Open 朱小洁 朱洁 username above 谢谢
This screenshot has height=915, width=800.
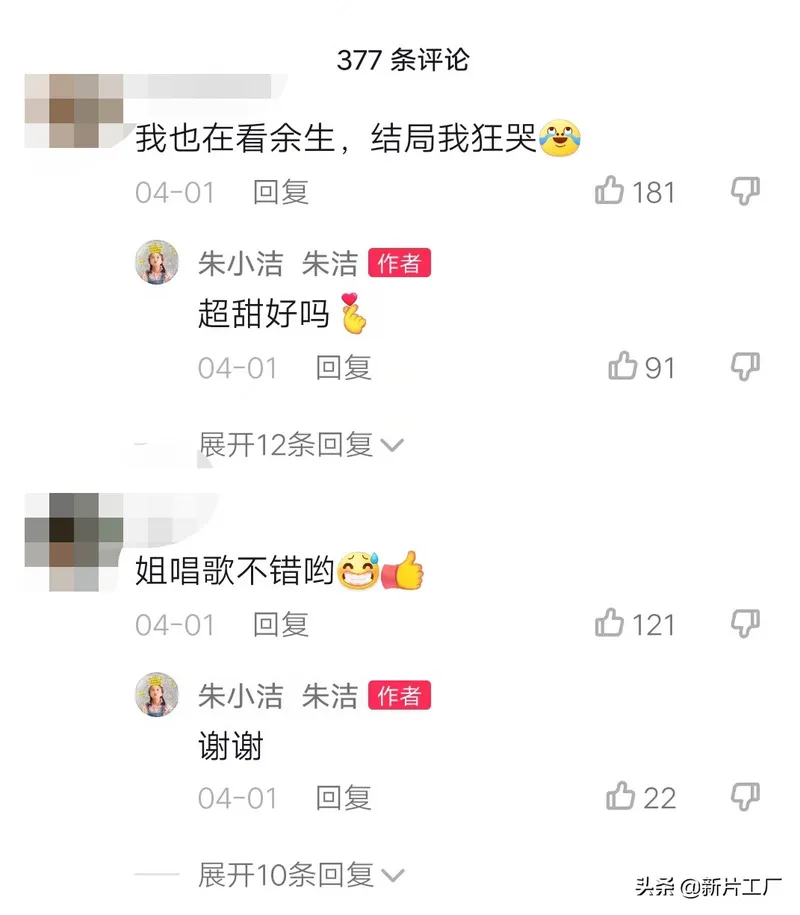(278, 696)
